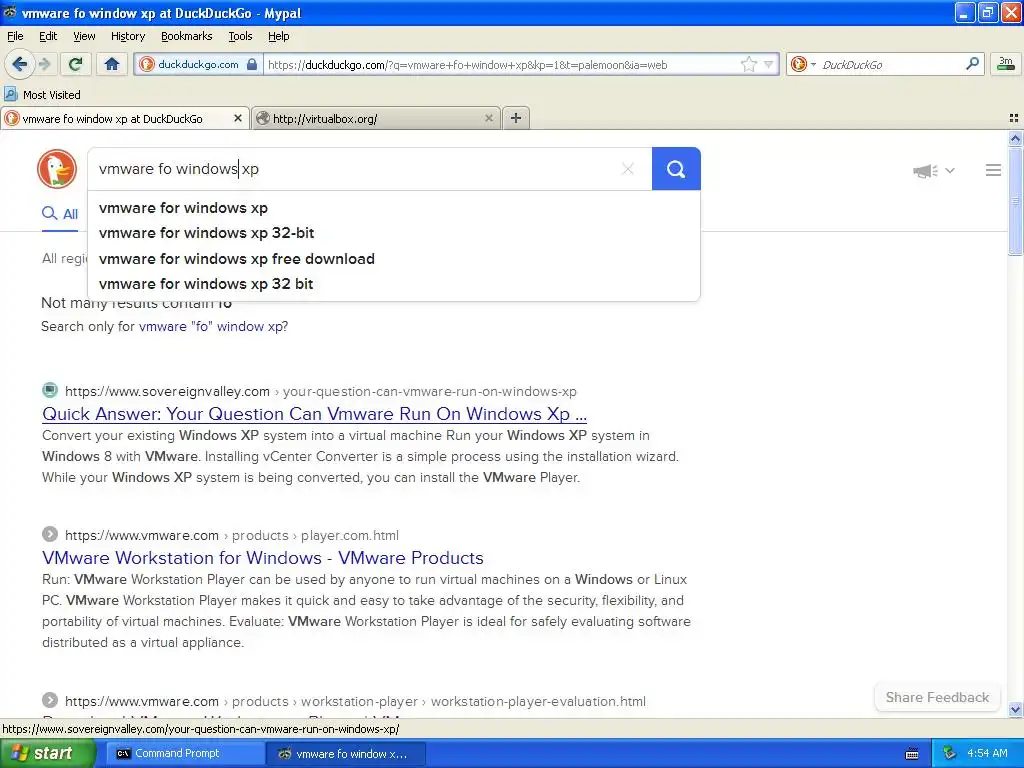The height and width of the screenshot is (768, 1024).
Task: Open the Most Visited bookmarks folder
Action: pyautogui.click(x=43, y=95)
